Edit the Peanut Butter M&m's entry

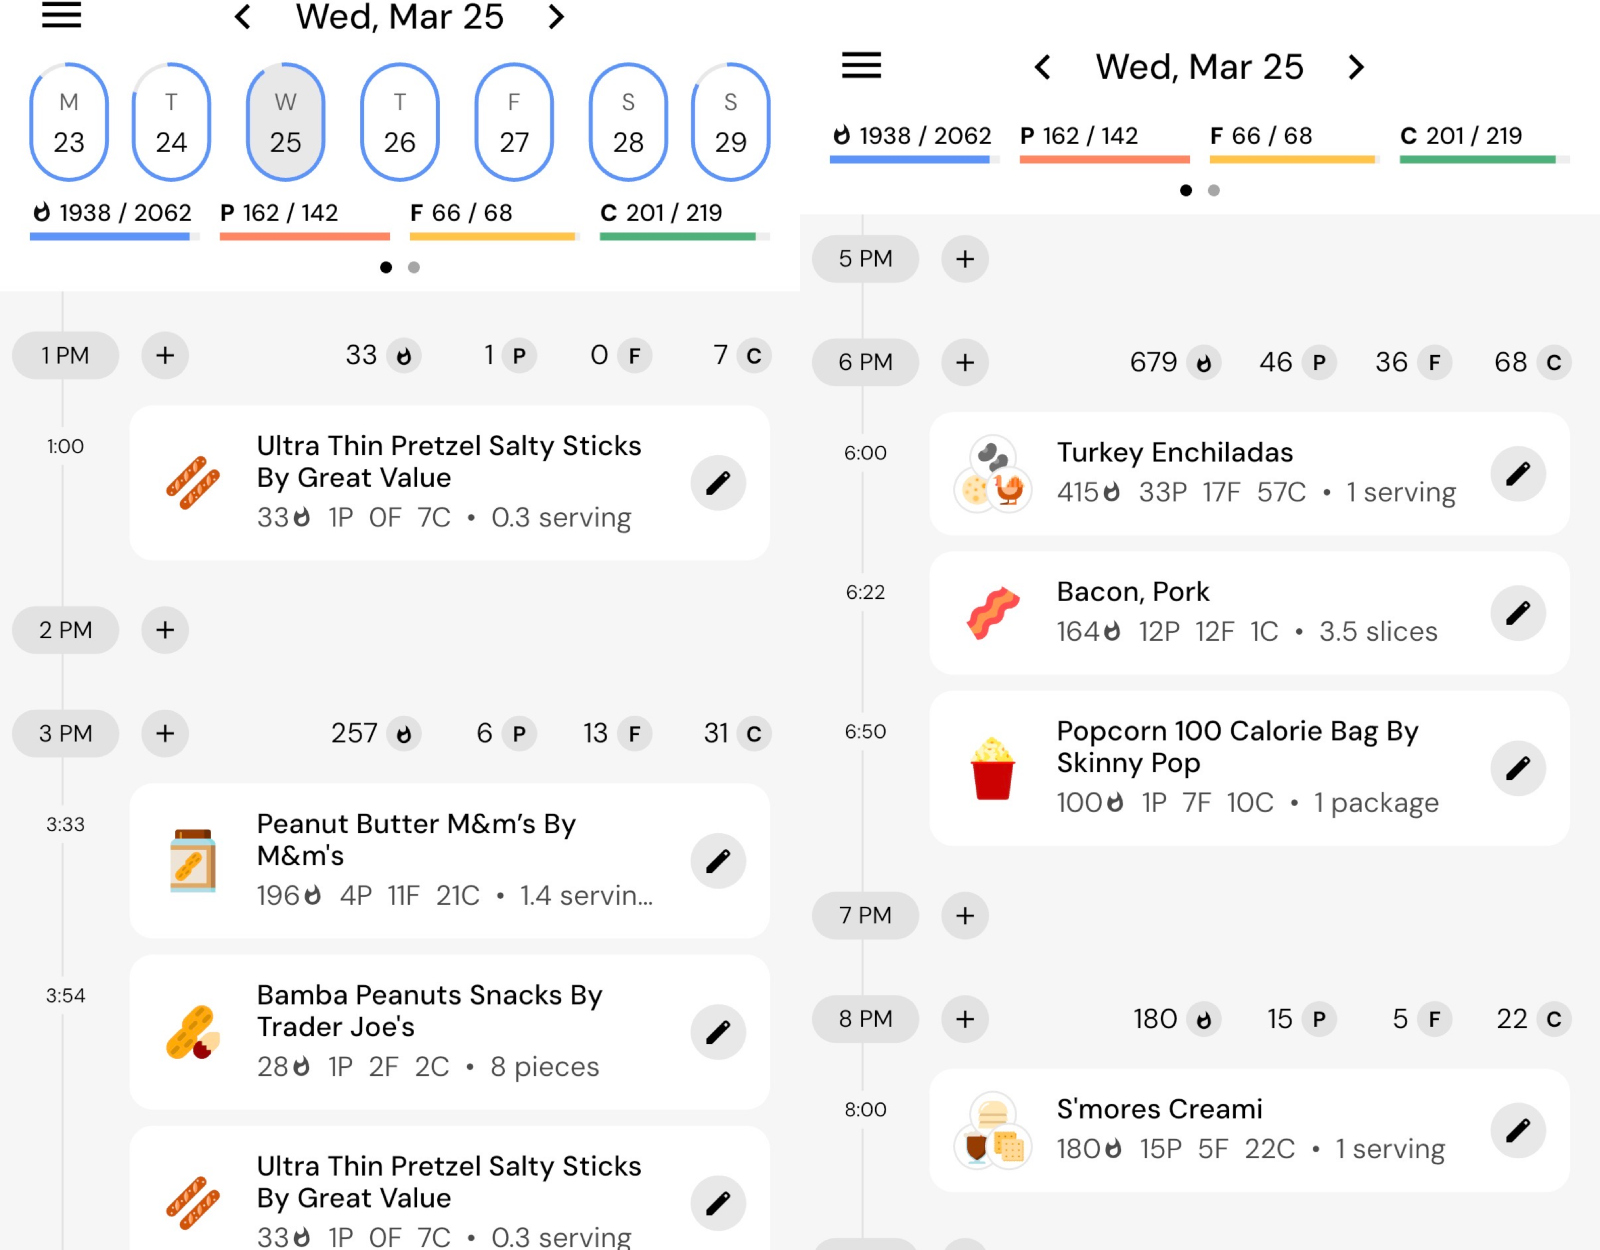pos(718,860)
